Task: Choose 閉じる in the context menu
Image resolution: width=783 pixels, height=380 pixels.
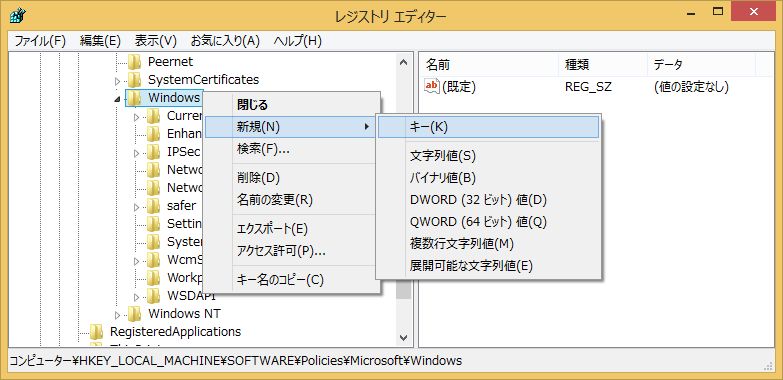Action: click(x=292, y=105)
